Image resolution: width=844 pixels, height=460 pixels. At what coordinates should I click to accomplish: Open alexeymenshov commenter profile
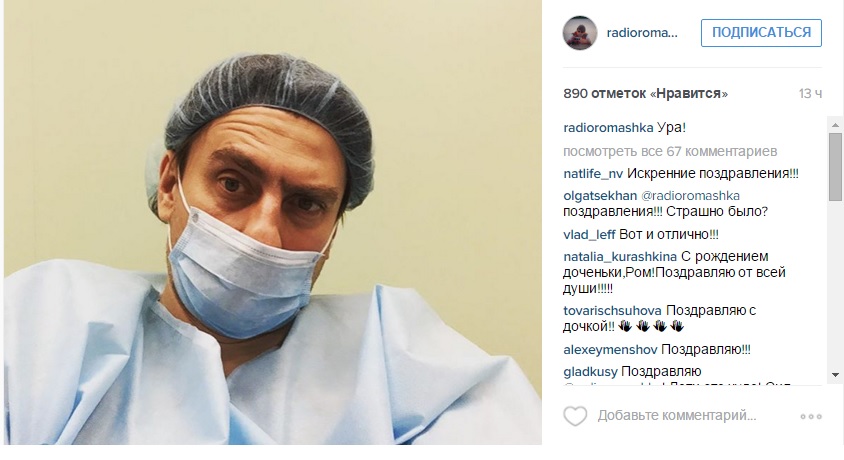(x=610, y=350)
